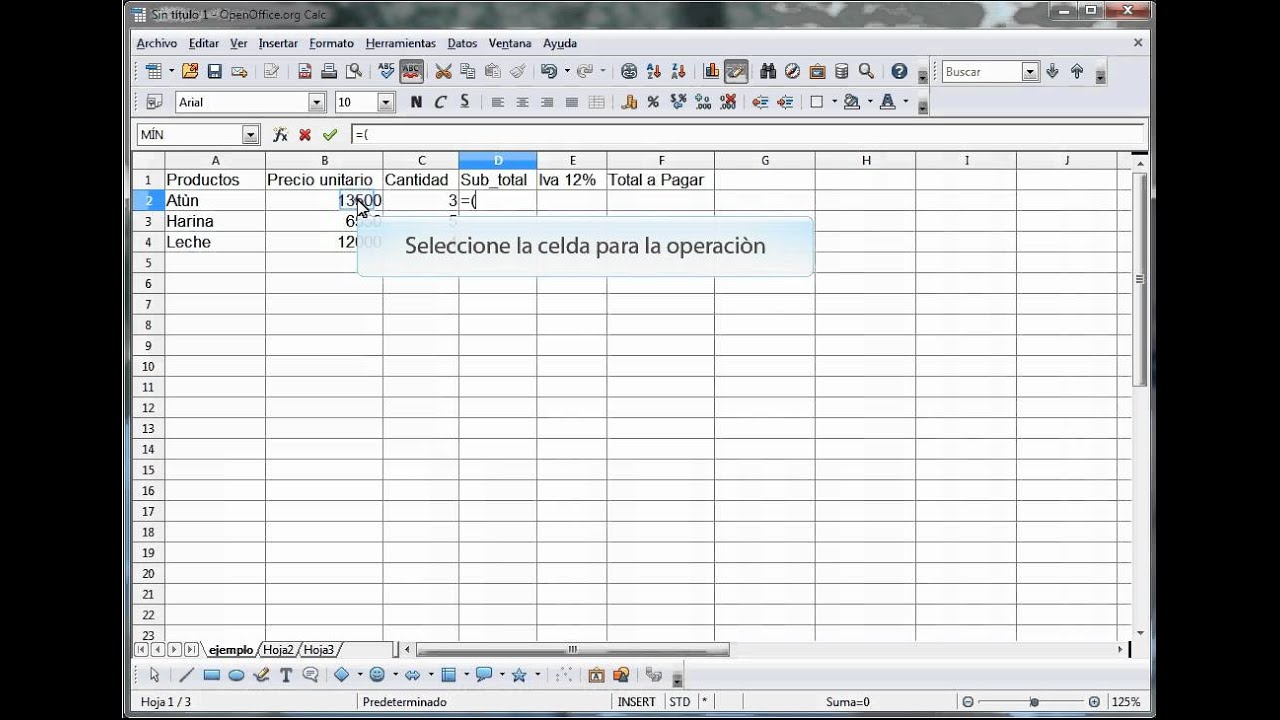
Task: Click Find Next down arrow button
Action: 1052,71
